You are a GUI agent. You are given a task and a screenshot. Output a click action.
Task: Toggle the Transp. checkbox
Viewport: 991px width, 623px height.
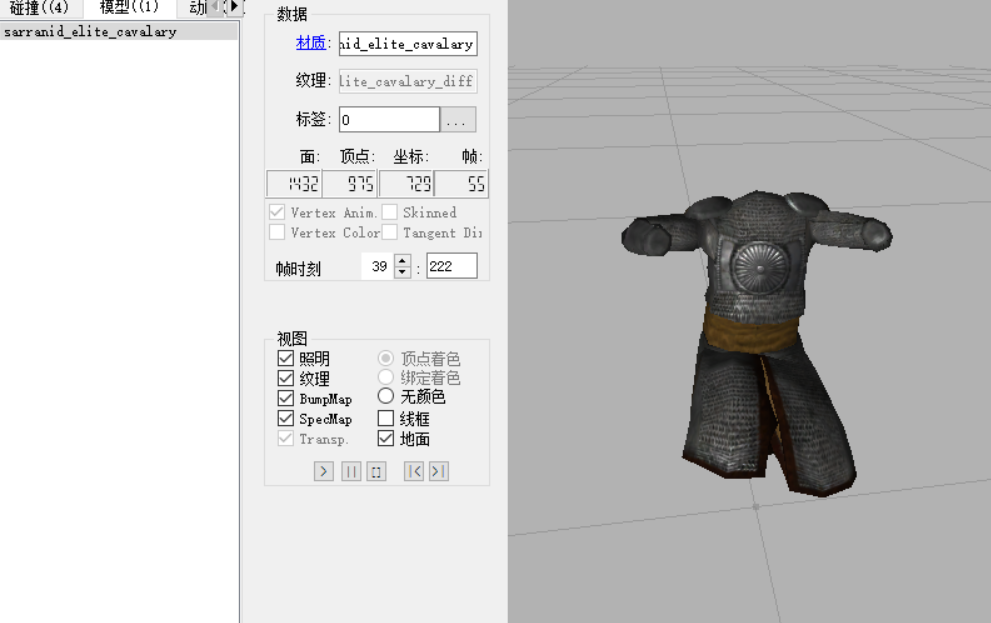(285, 439)
